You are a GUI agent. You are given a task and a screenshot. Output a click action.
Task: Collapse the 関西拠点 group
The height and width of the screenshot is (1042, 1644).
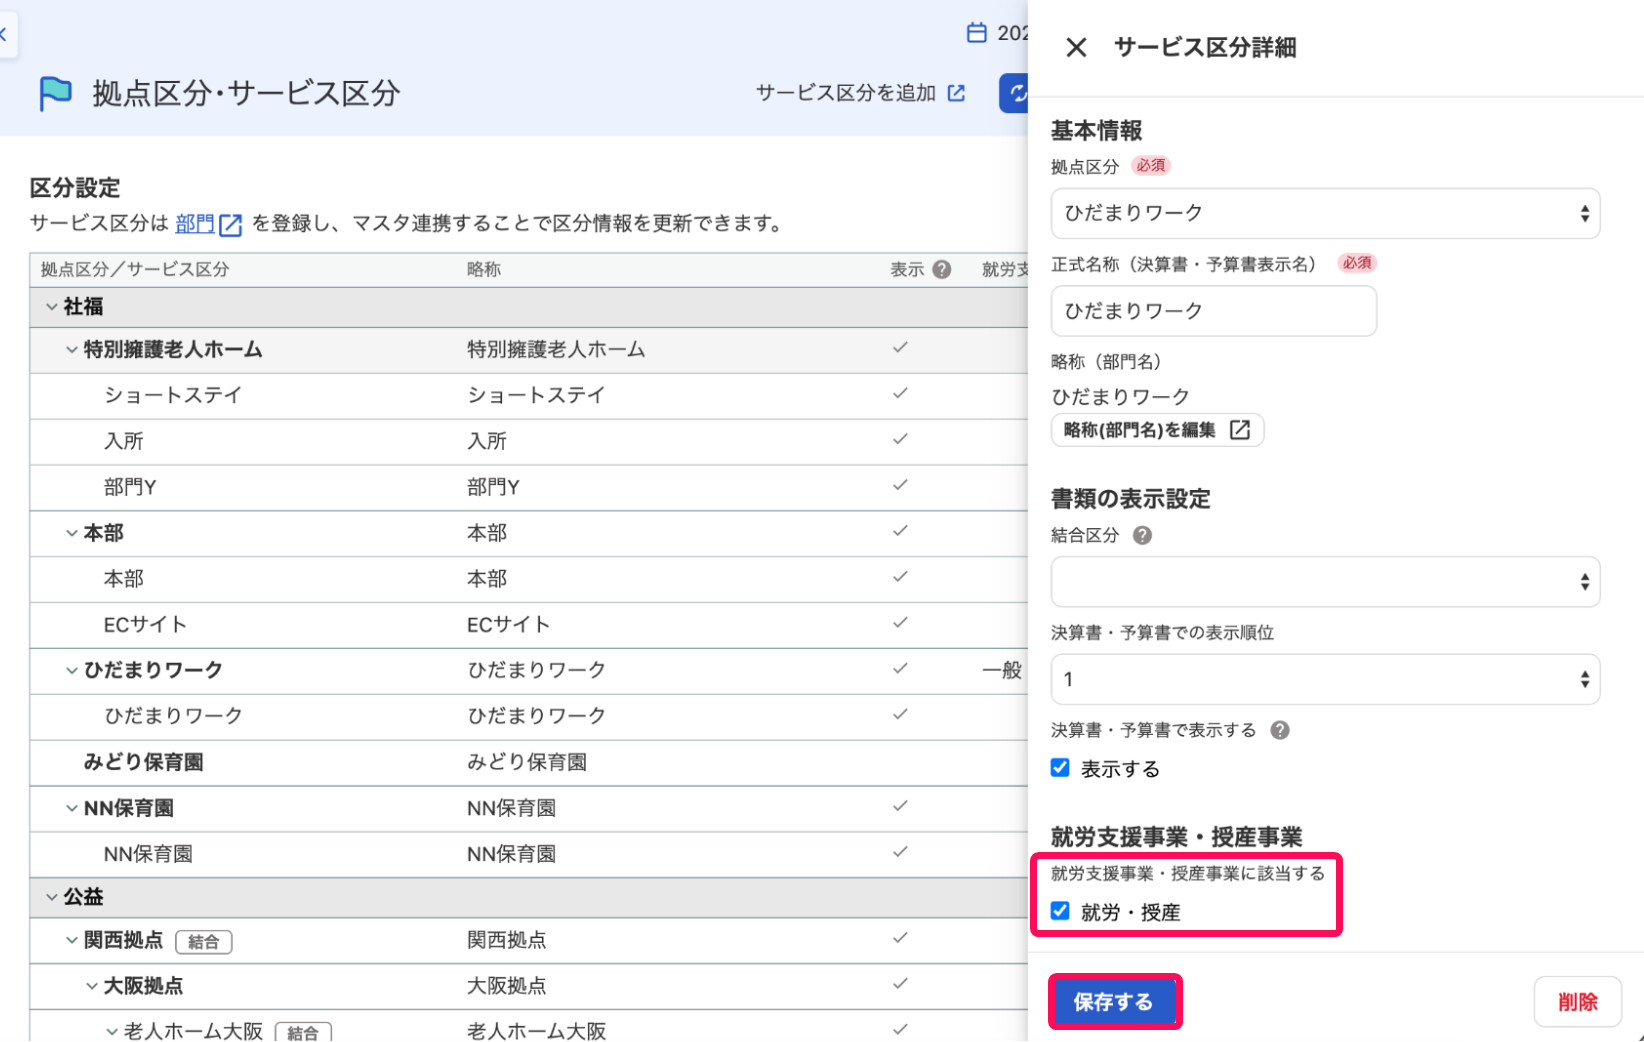point(72,940)
